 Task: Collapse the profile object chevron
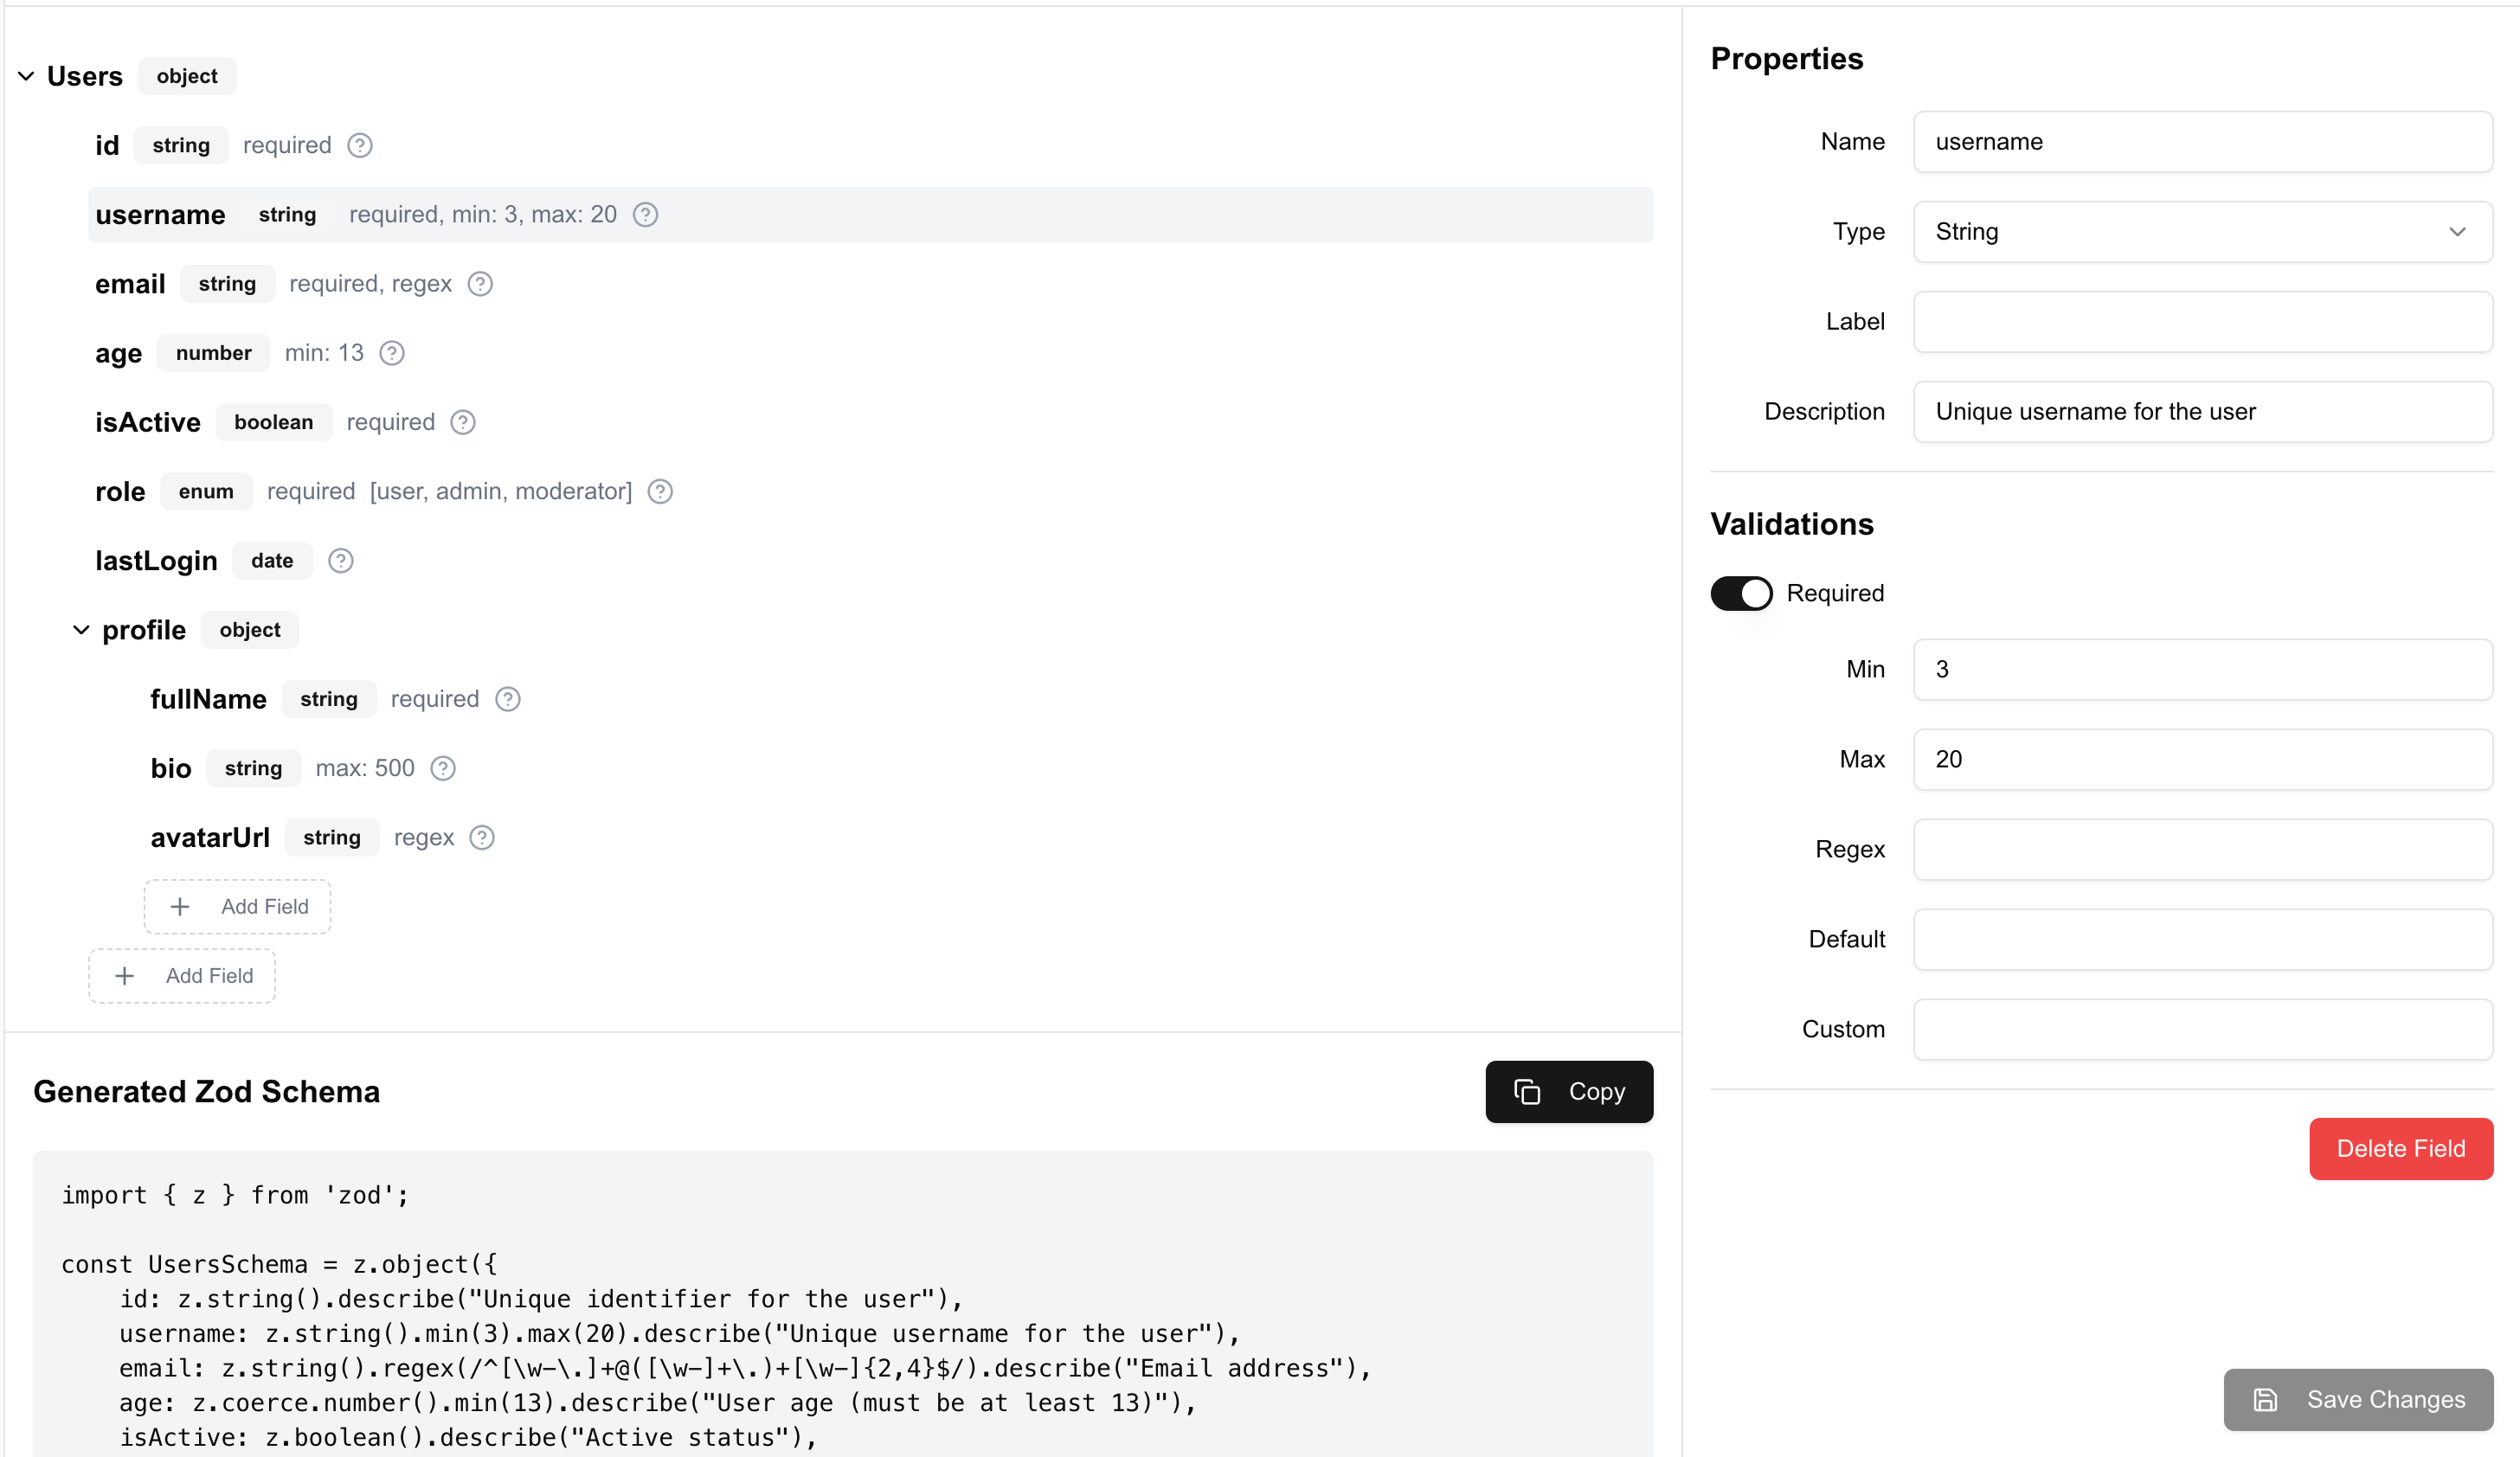(x=81, y=630)
